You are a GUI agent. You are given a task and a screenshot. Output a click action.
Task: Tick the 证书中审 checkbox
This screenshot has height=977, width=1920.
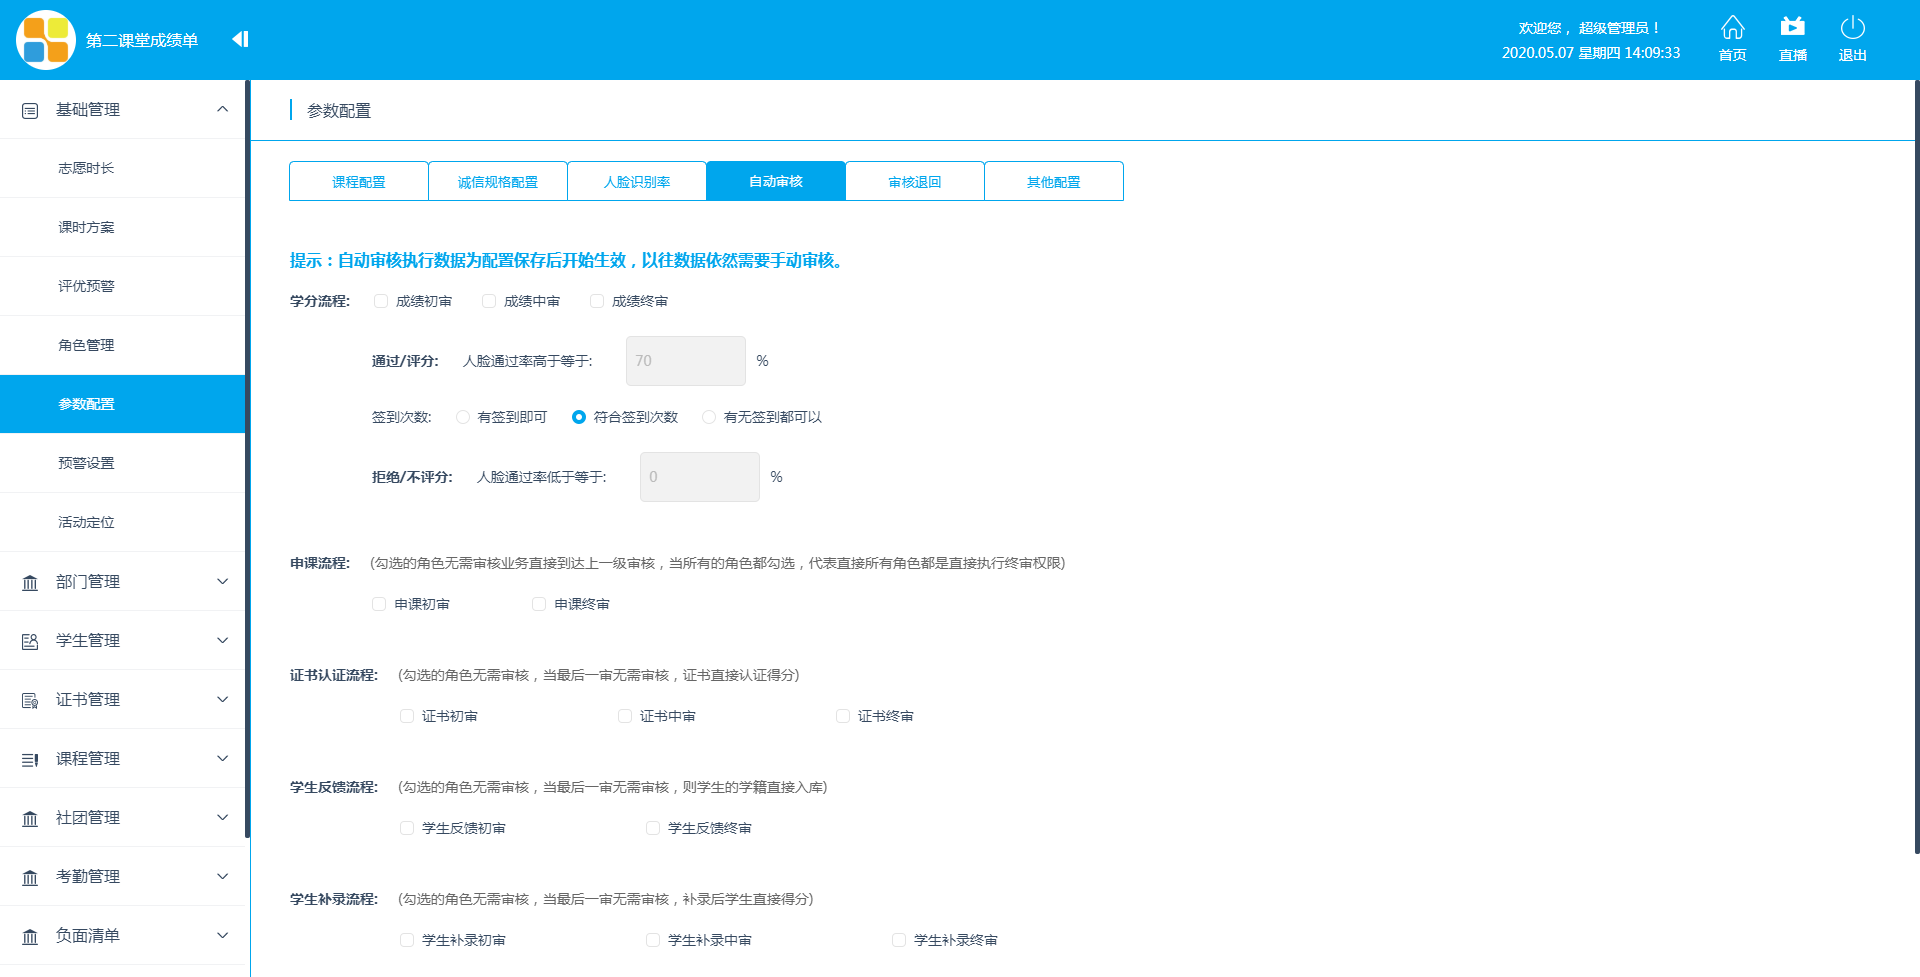(625, 716)
